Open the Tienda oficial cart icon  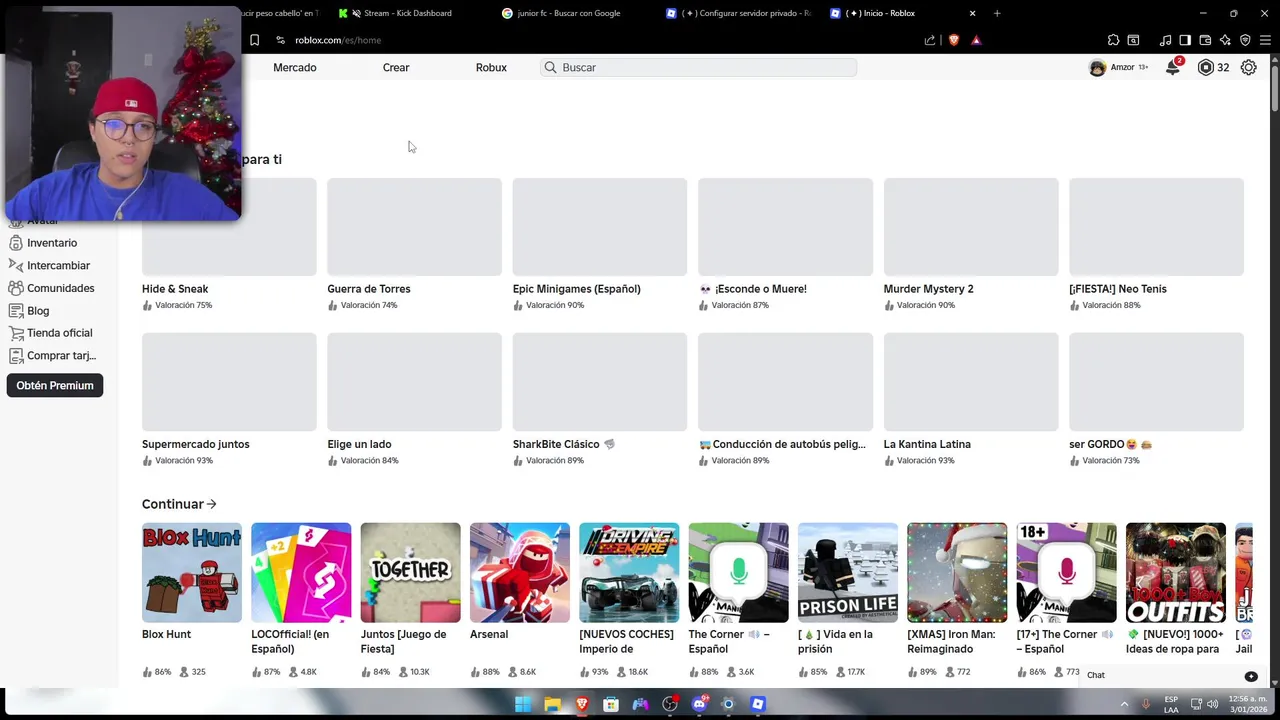[x=16, y=333]
